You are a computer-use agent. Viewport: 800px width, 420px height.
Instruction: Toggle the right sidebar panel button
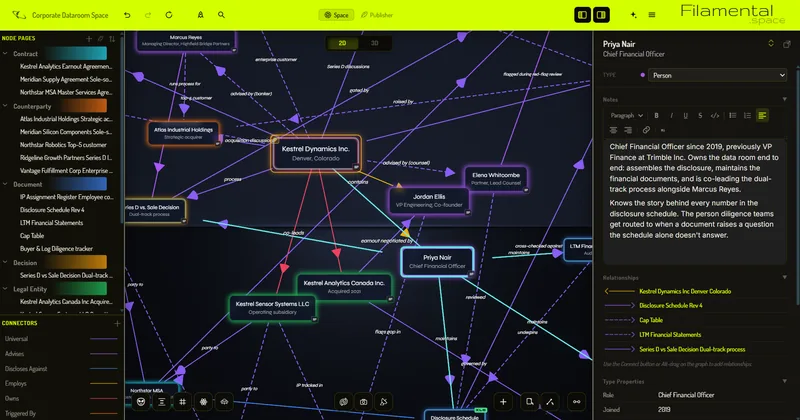602,15
